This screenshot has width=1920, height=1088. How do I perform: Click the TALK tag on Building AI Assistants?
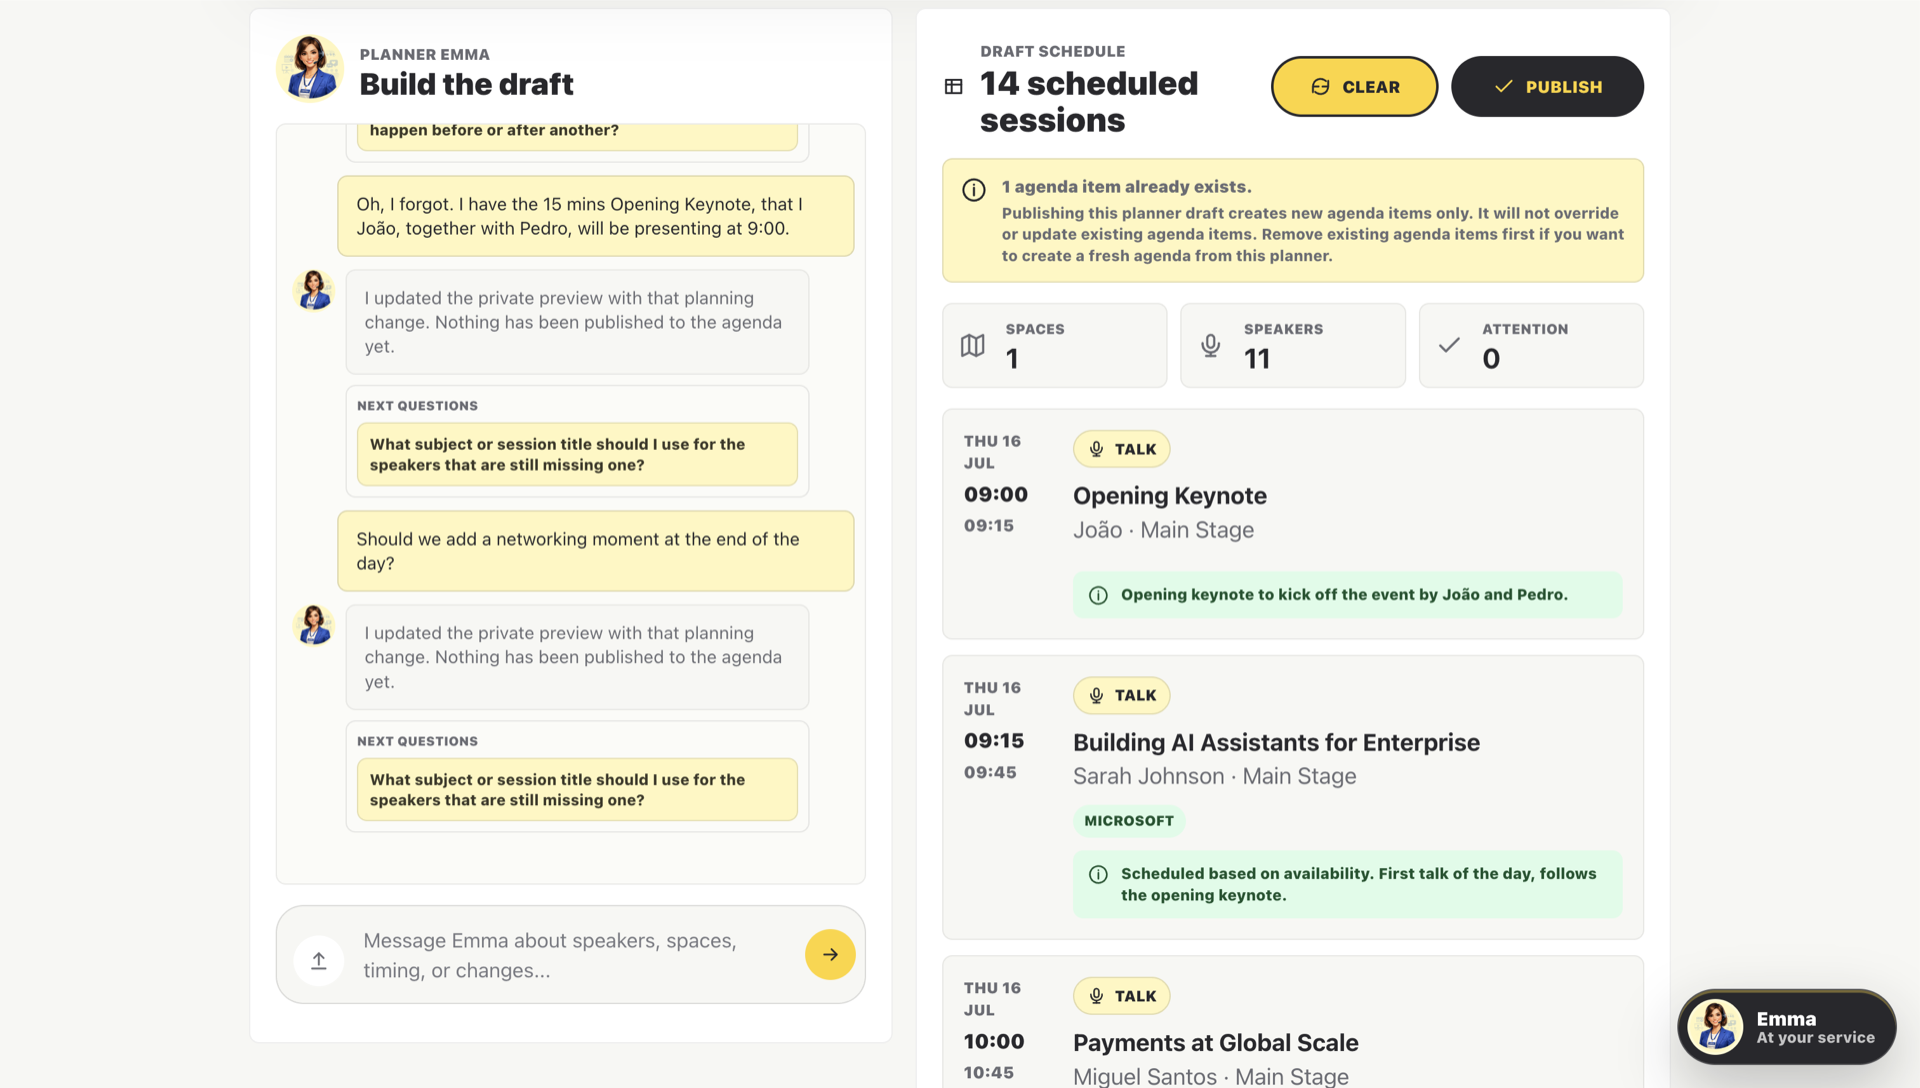tap(1122, 695)
